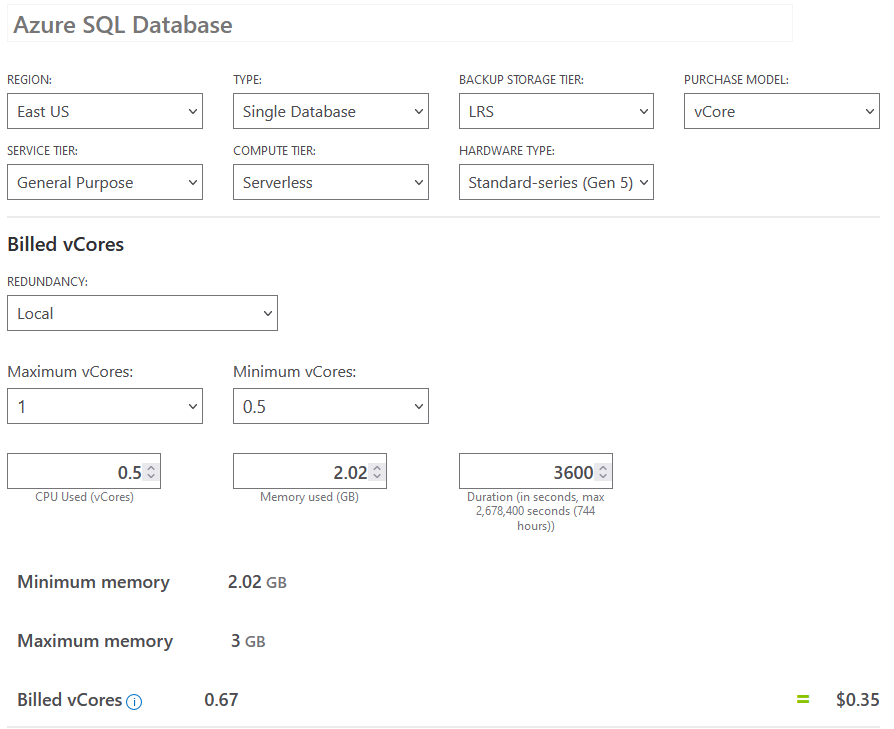Click the 'Maximum vCores:' label

coord(70,372)
